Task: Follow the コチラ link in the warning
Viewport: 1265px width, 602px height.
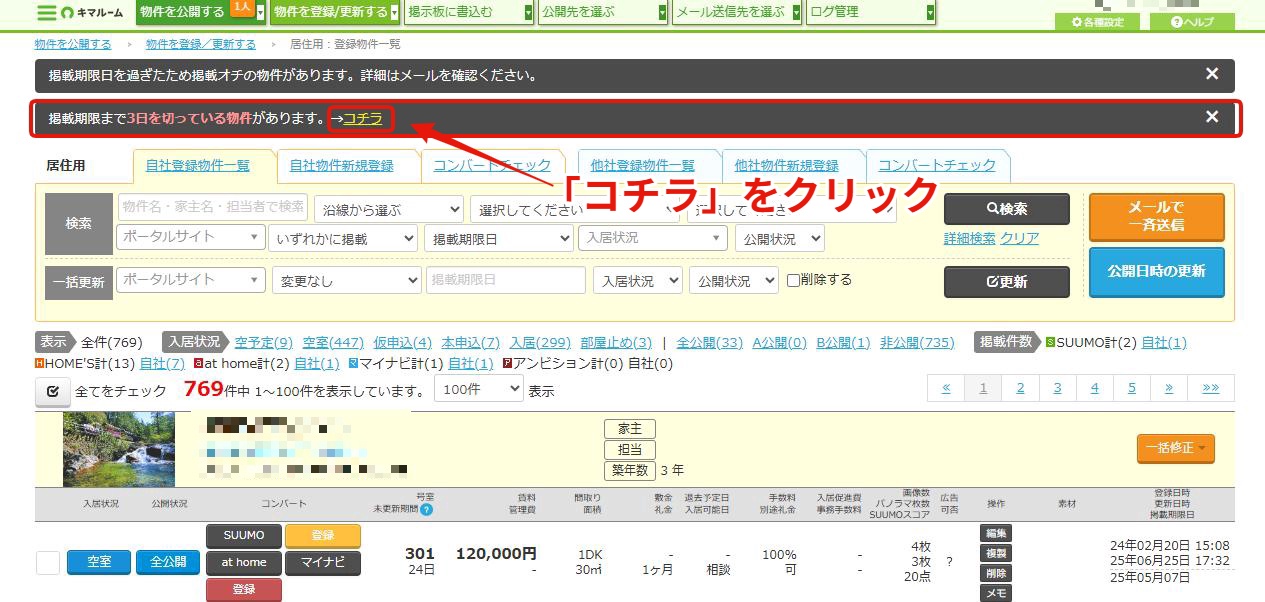Action: coord(363,118)
